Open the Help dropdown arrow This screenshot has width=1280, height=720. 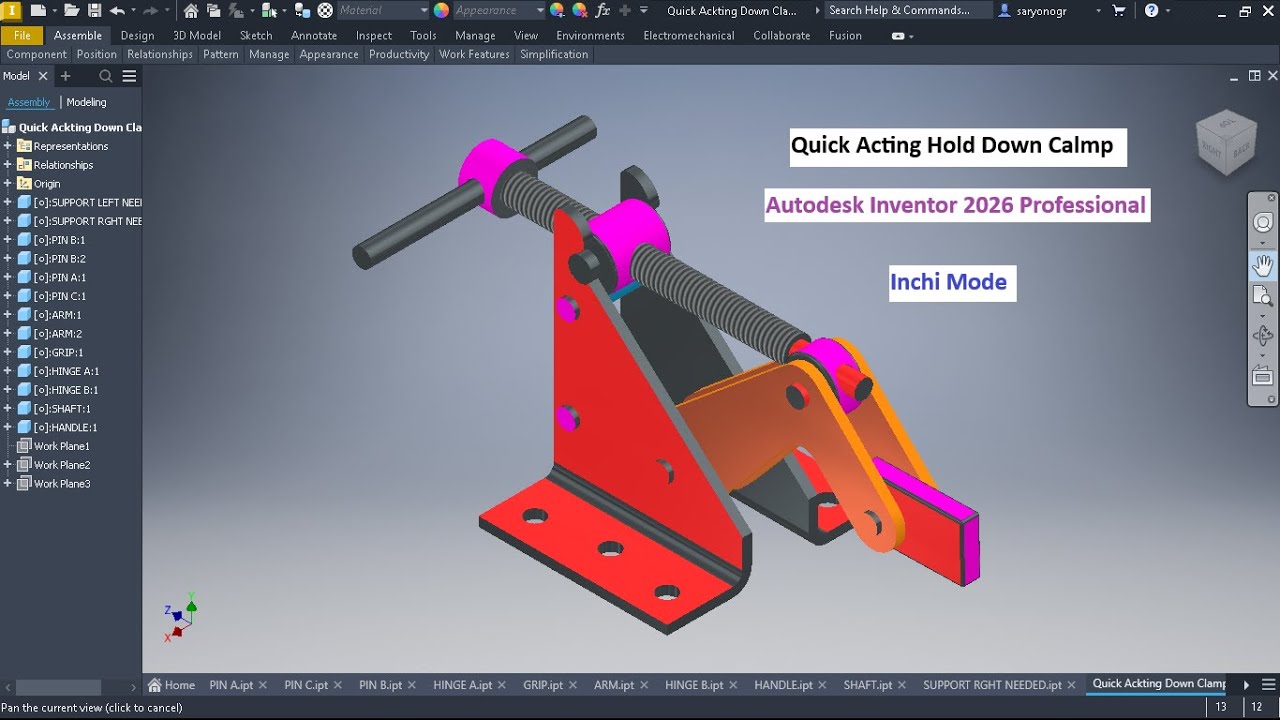[1168, 10]
